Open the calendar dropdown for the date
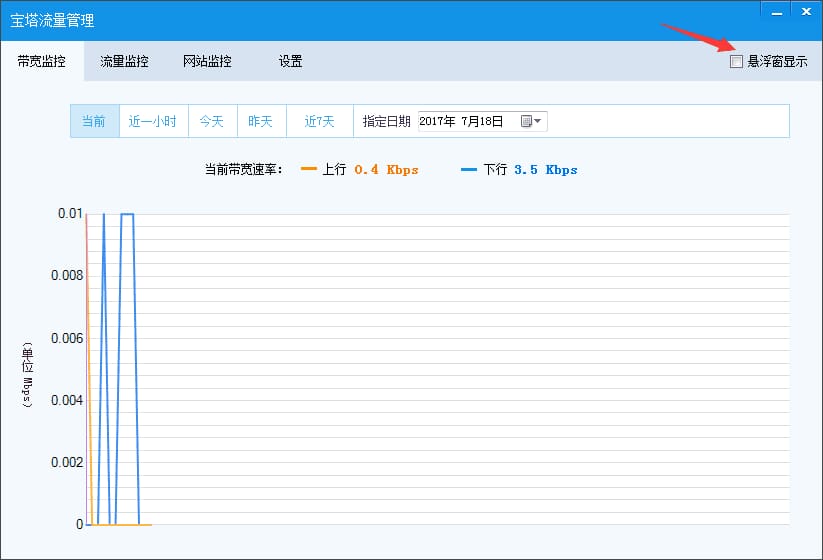Screen dimensions: 823x560 pos(537,121)
